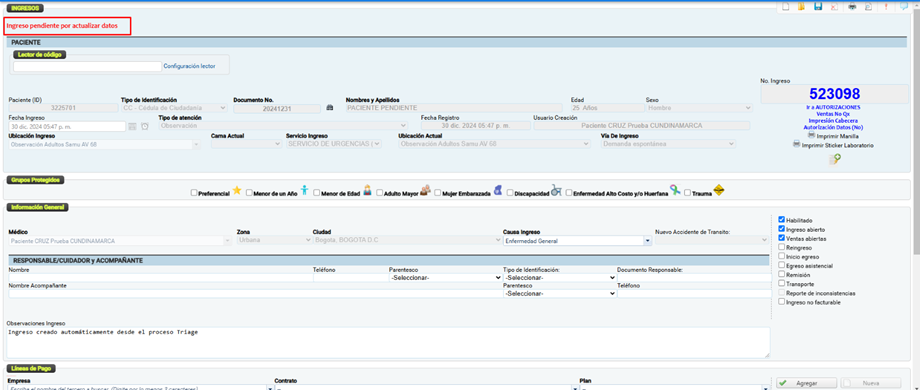Check Enfermedad Alto Costo y/o Huerfana checkbox
920x390 pixels.
pyautogui.click(x=569, y=192)
